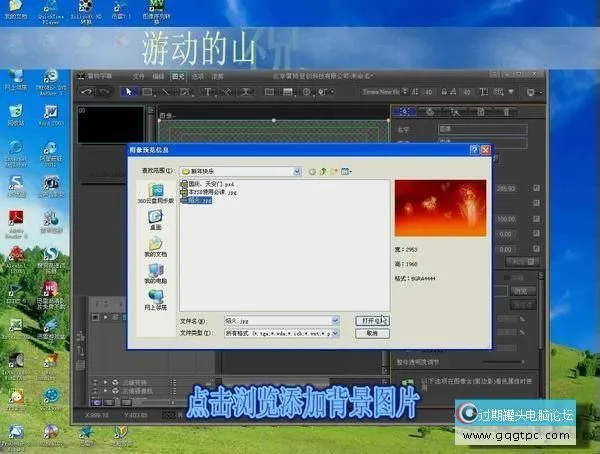Click the funnel icon in the toolbar
This screenshot has width=600, height=454.
(x=511, y=92)
